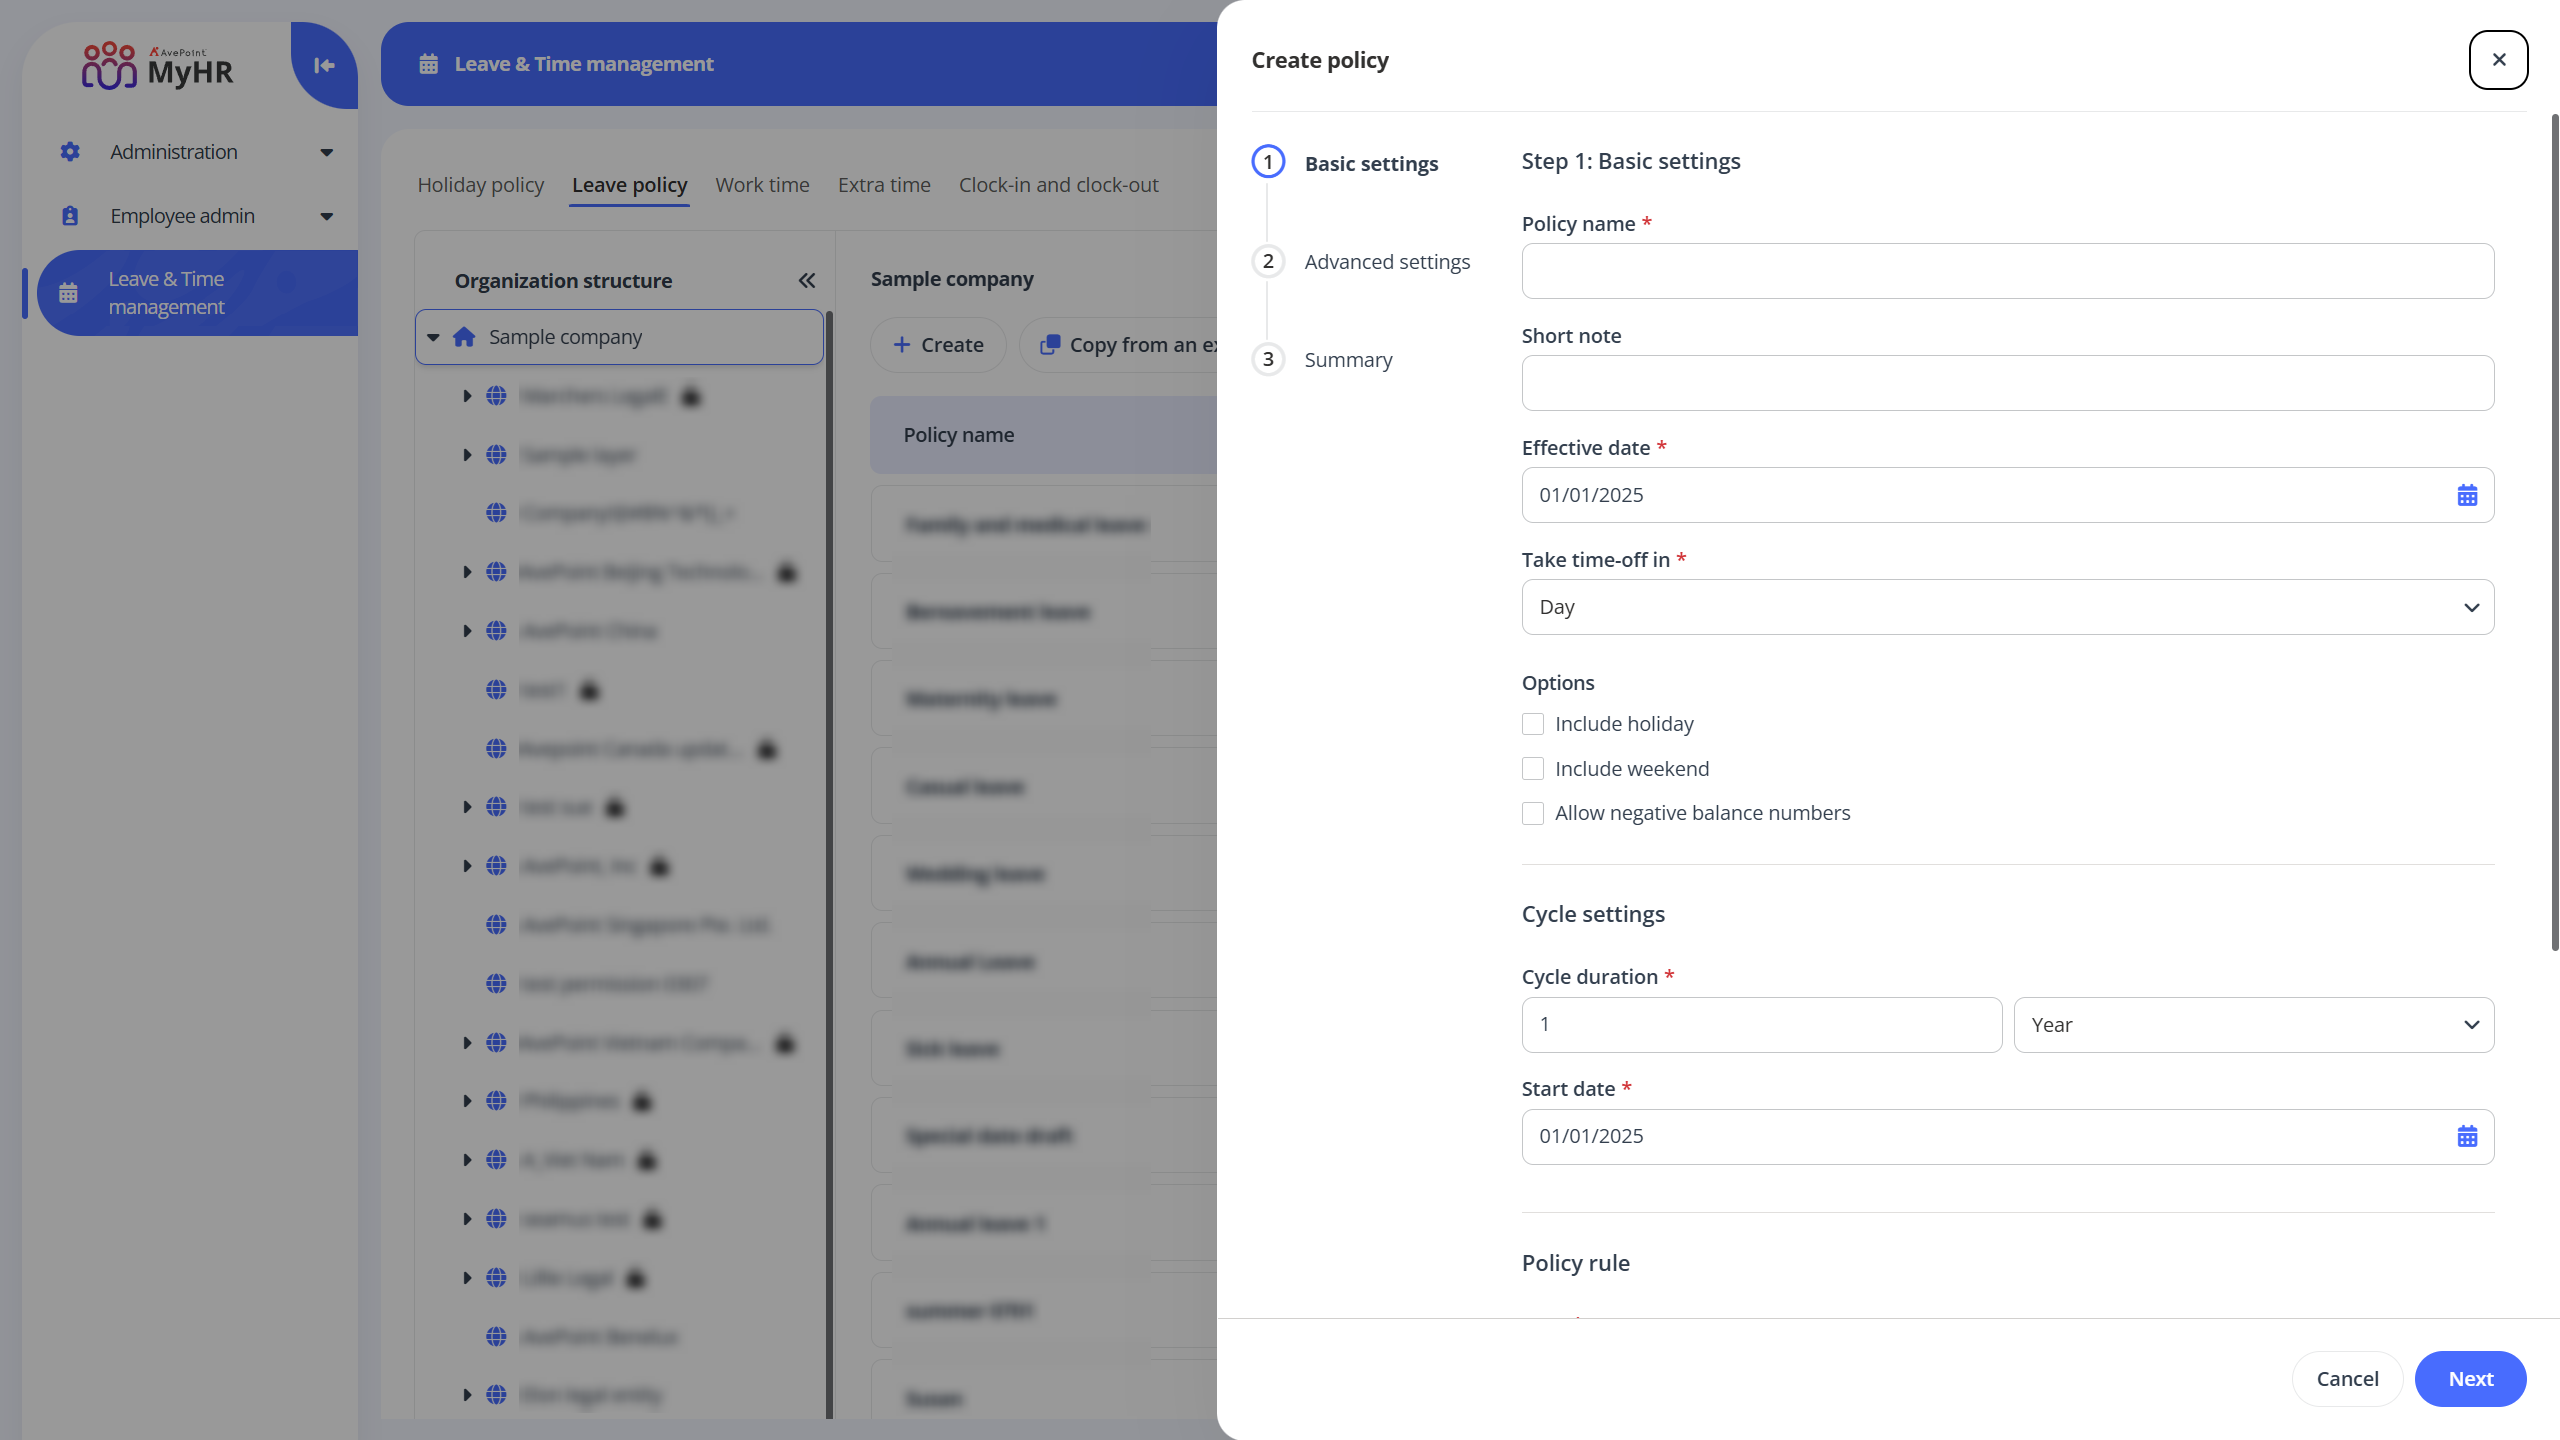
Task: Click the MyHR logo
Action: pos(158,66)
